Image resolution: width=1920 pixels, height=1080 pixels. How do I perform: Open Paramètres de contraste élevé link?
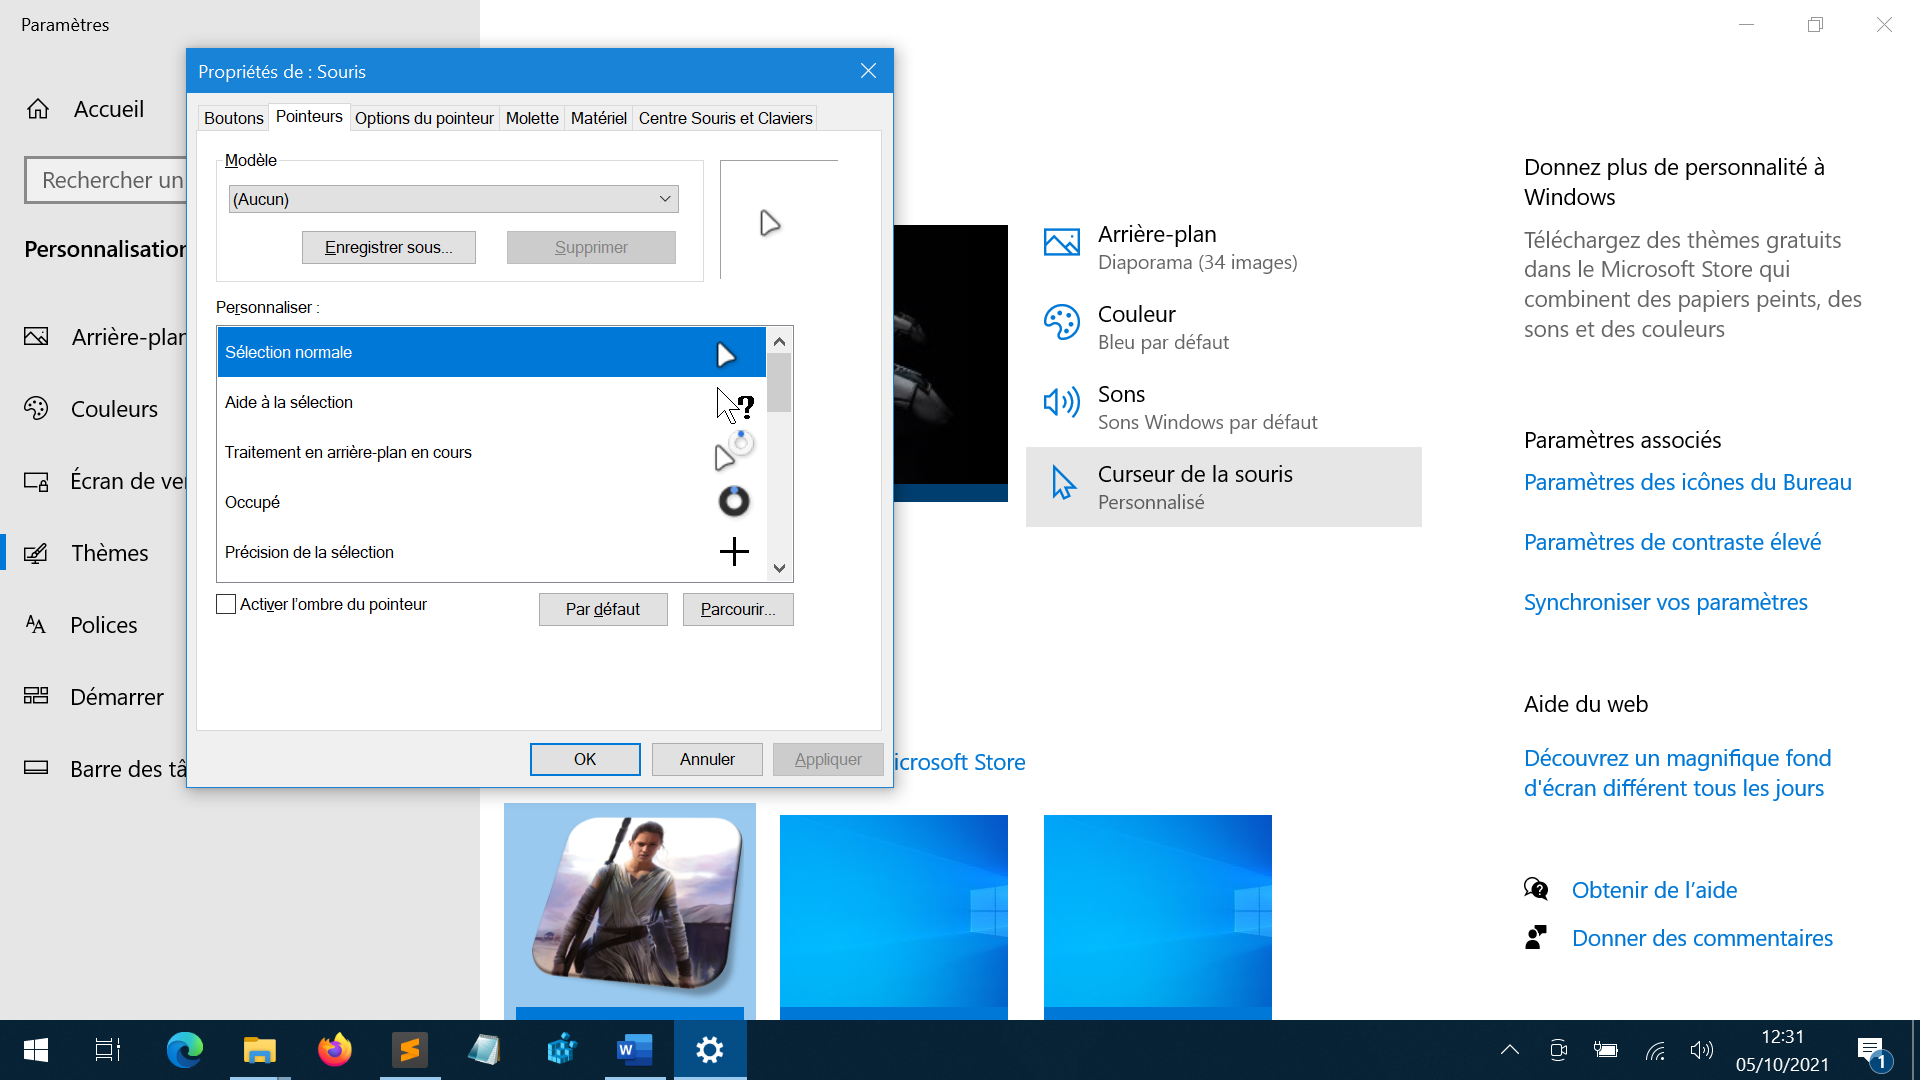[x=1672, y=542]
